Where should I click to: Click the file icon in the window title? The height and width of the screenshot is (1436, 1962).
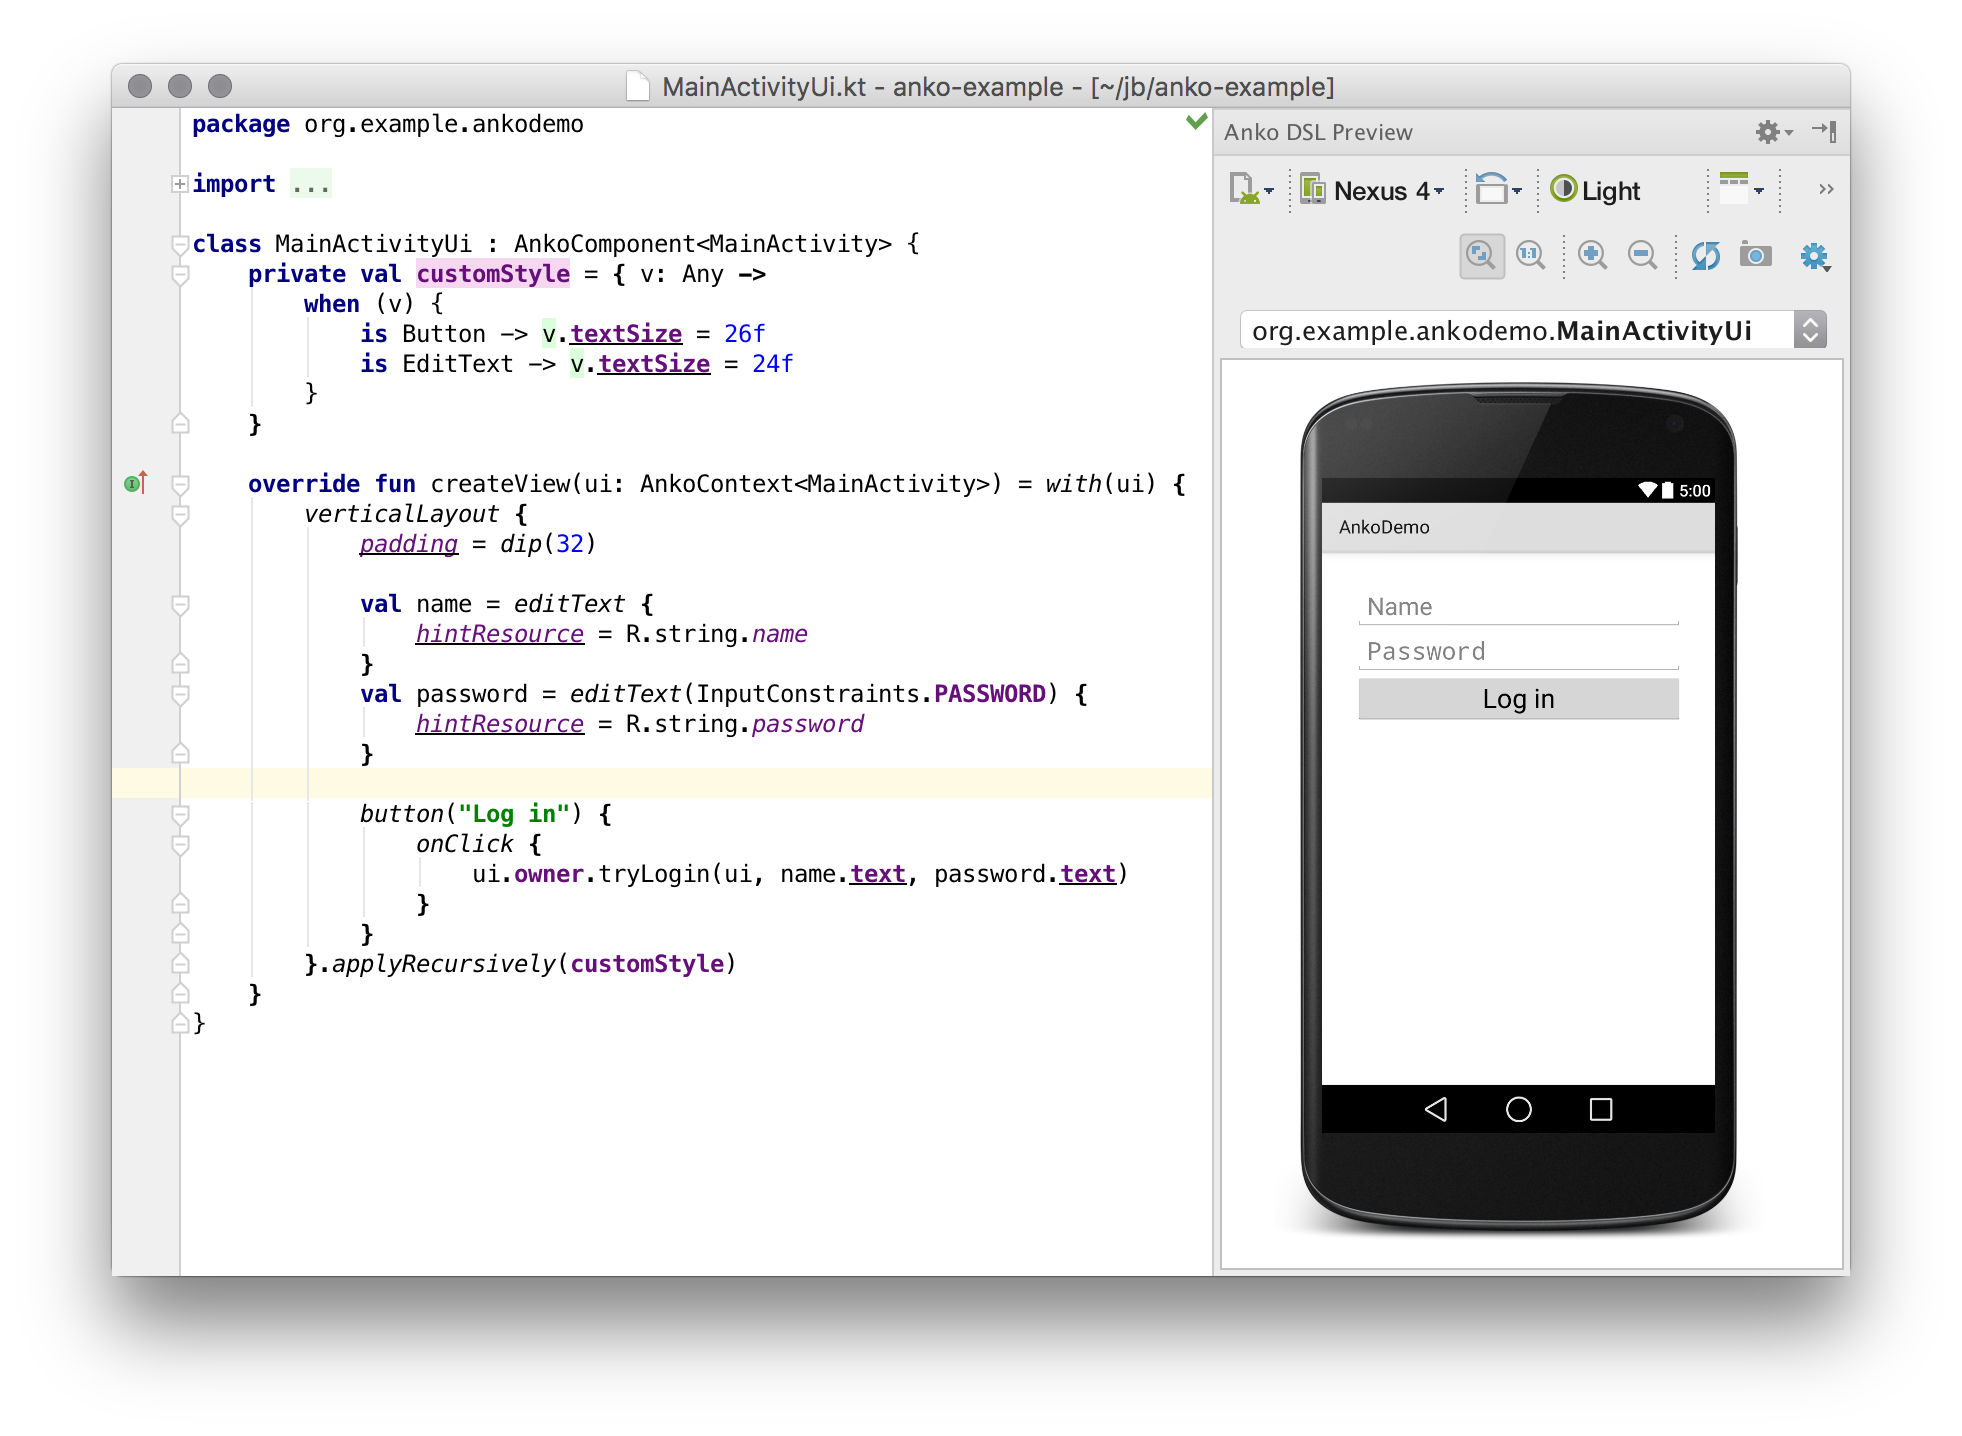(x=638, y=87)
